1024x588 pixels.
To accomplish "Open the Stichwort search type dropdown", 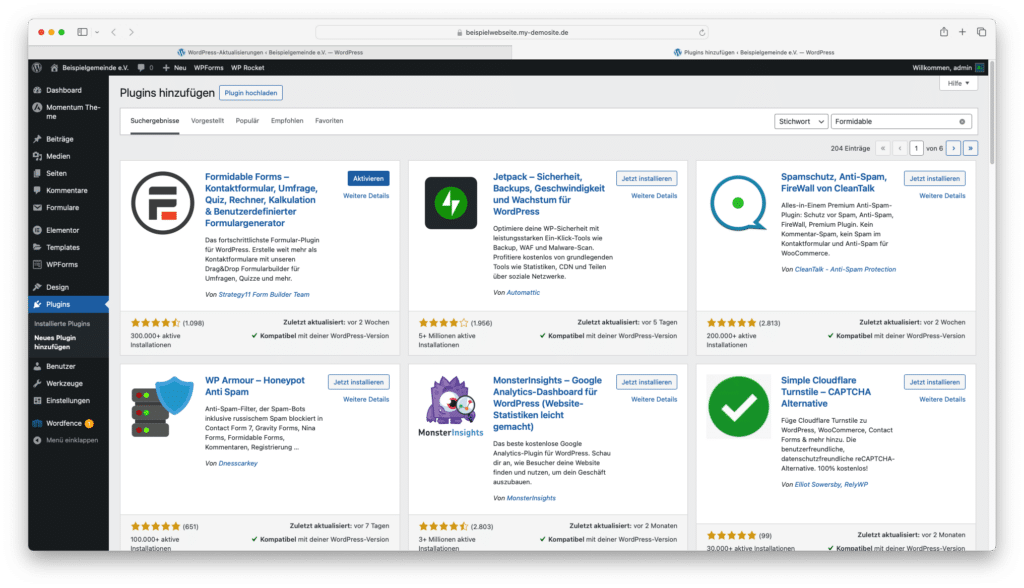I will [801, 122].
